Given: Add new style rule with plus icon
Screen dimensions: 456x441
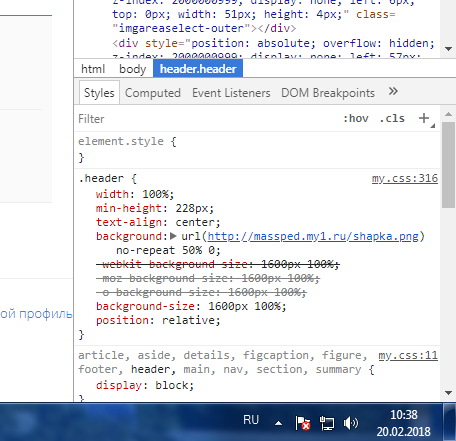Looking at the screenshot, I should (424, 118).
